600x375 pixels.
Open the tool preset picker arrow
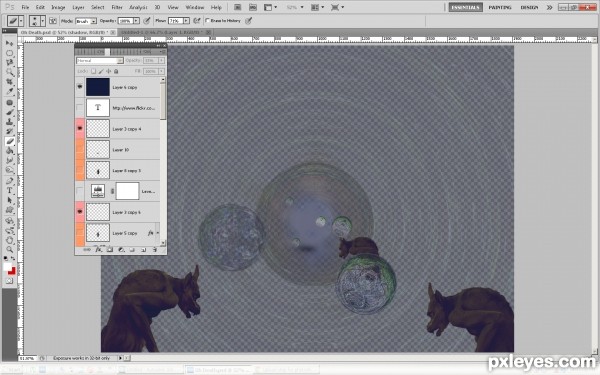21,21
